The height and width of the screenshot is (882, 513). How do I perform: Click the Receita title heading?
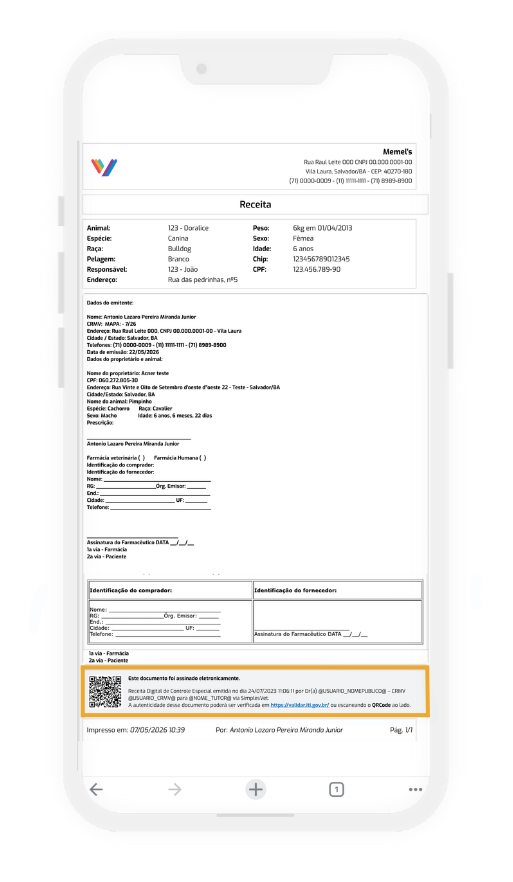point(255,205)
